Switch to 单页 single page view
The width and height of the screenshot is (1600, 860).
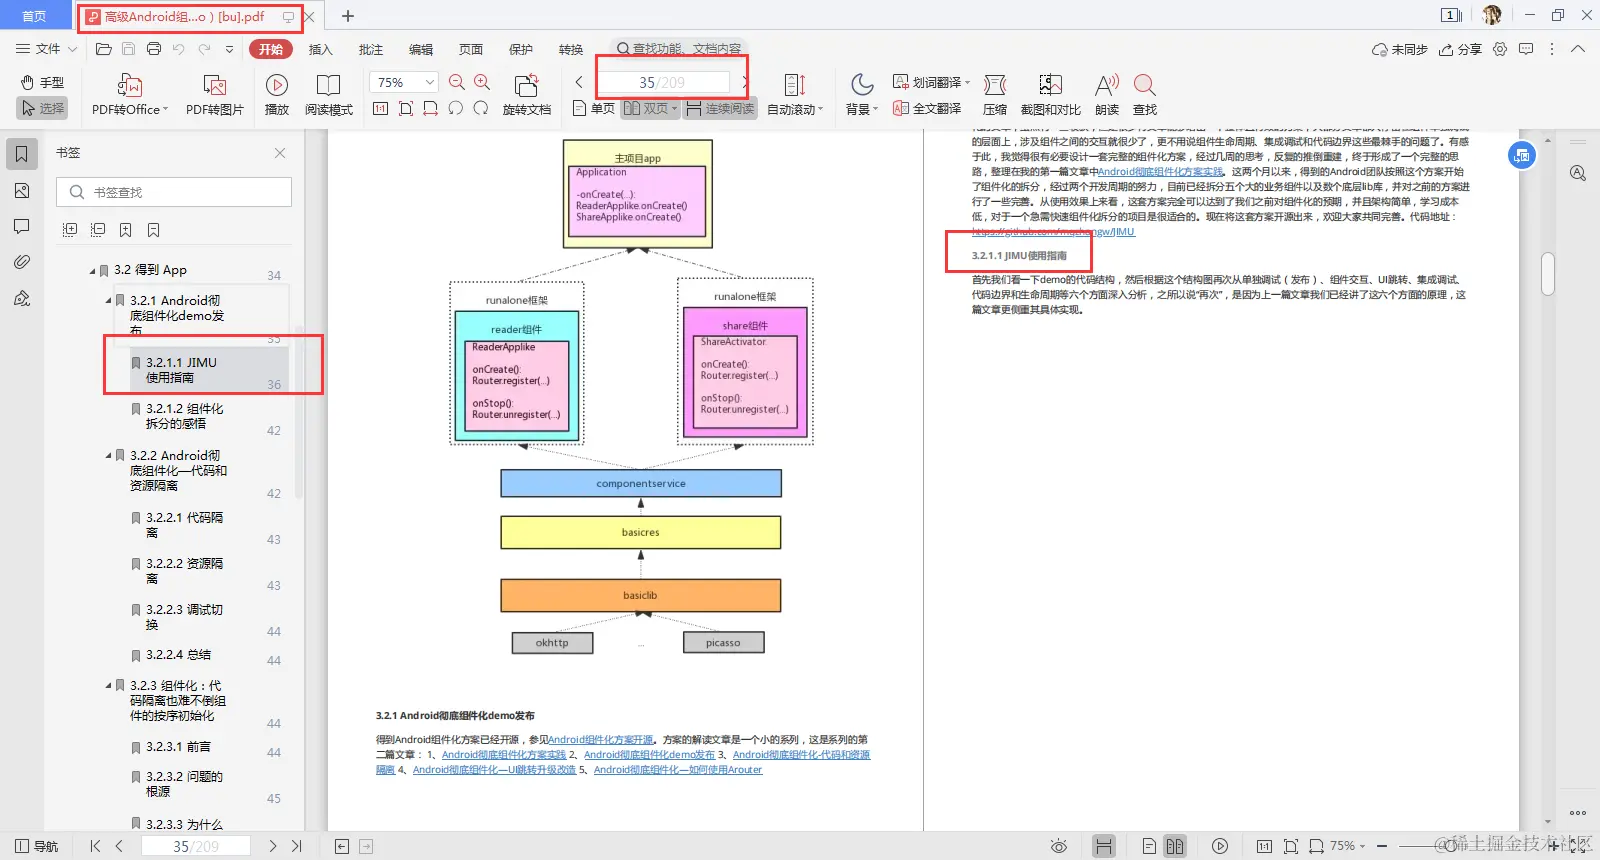(594, 108)
